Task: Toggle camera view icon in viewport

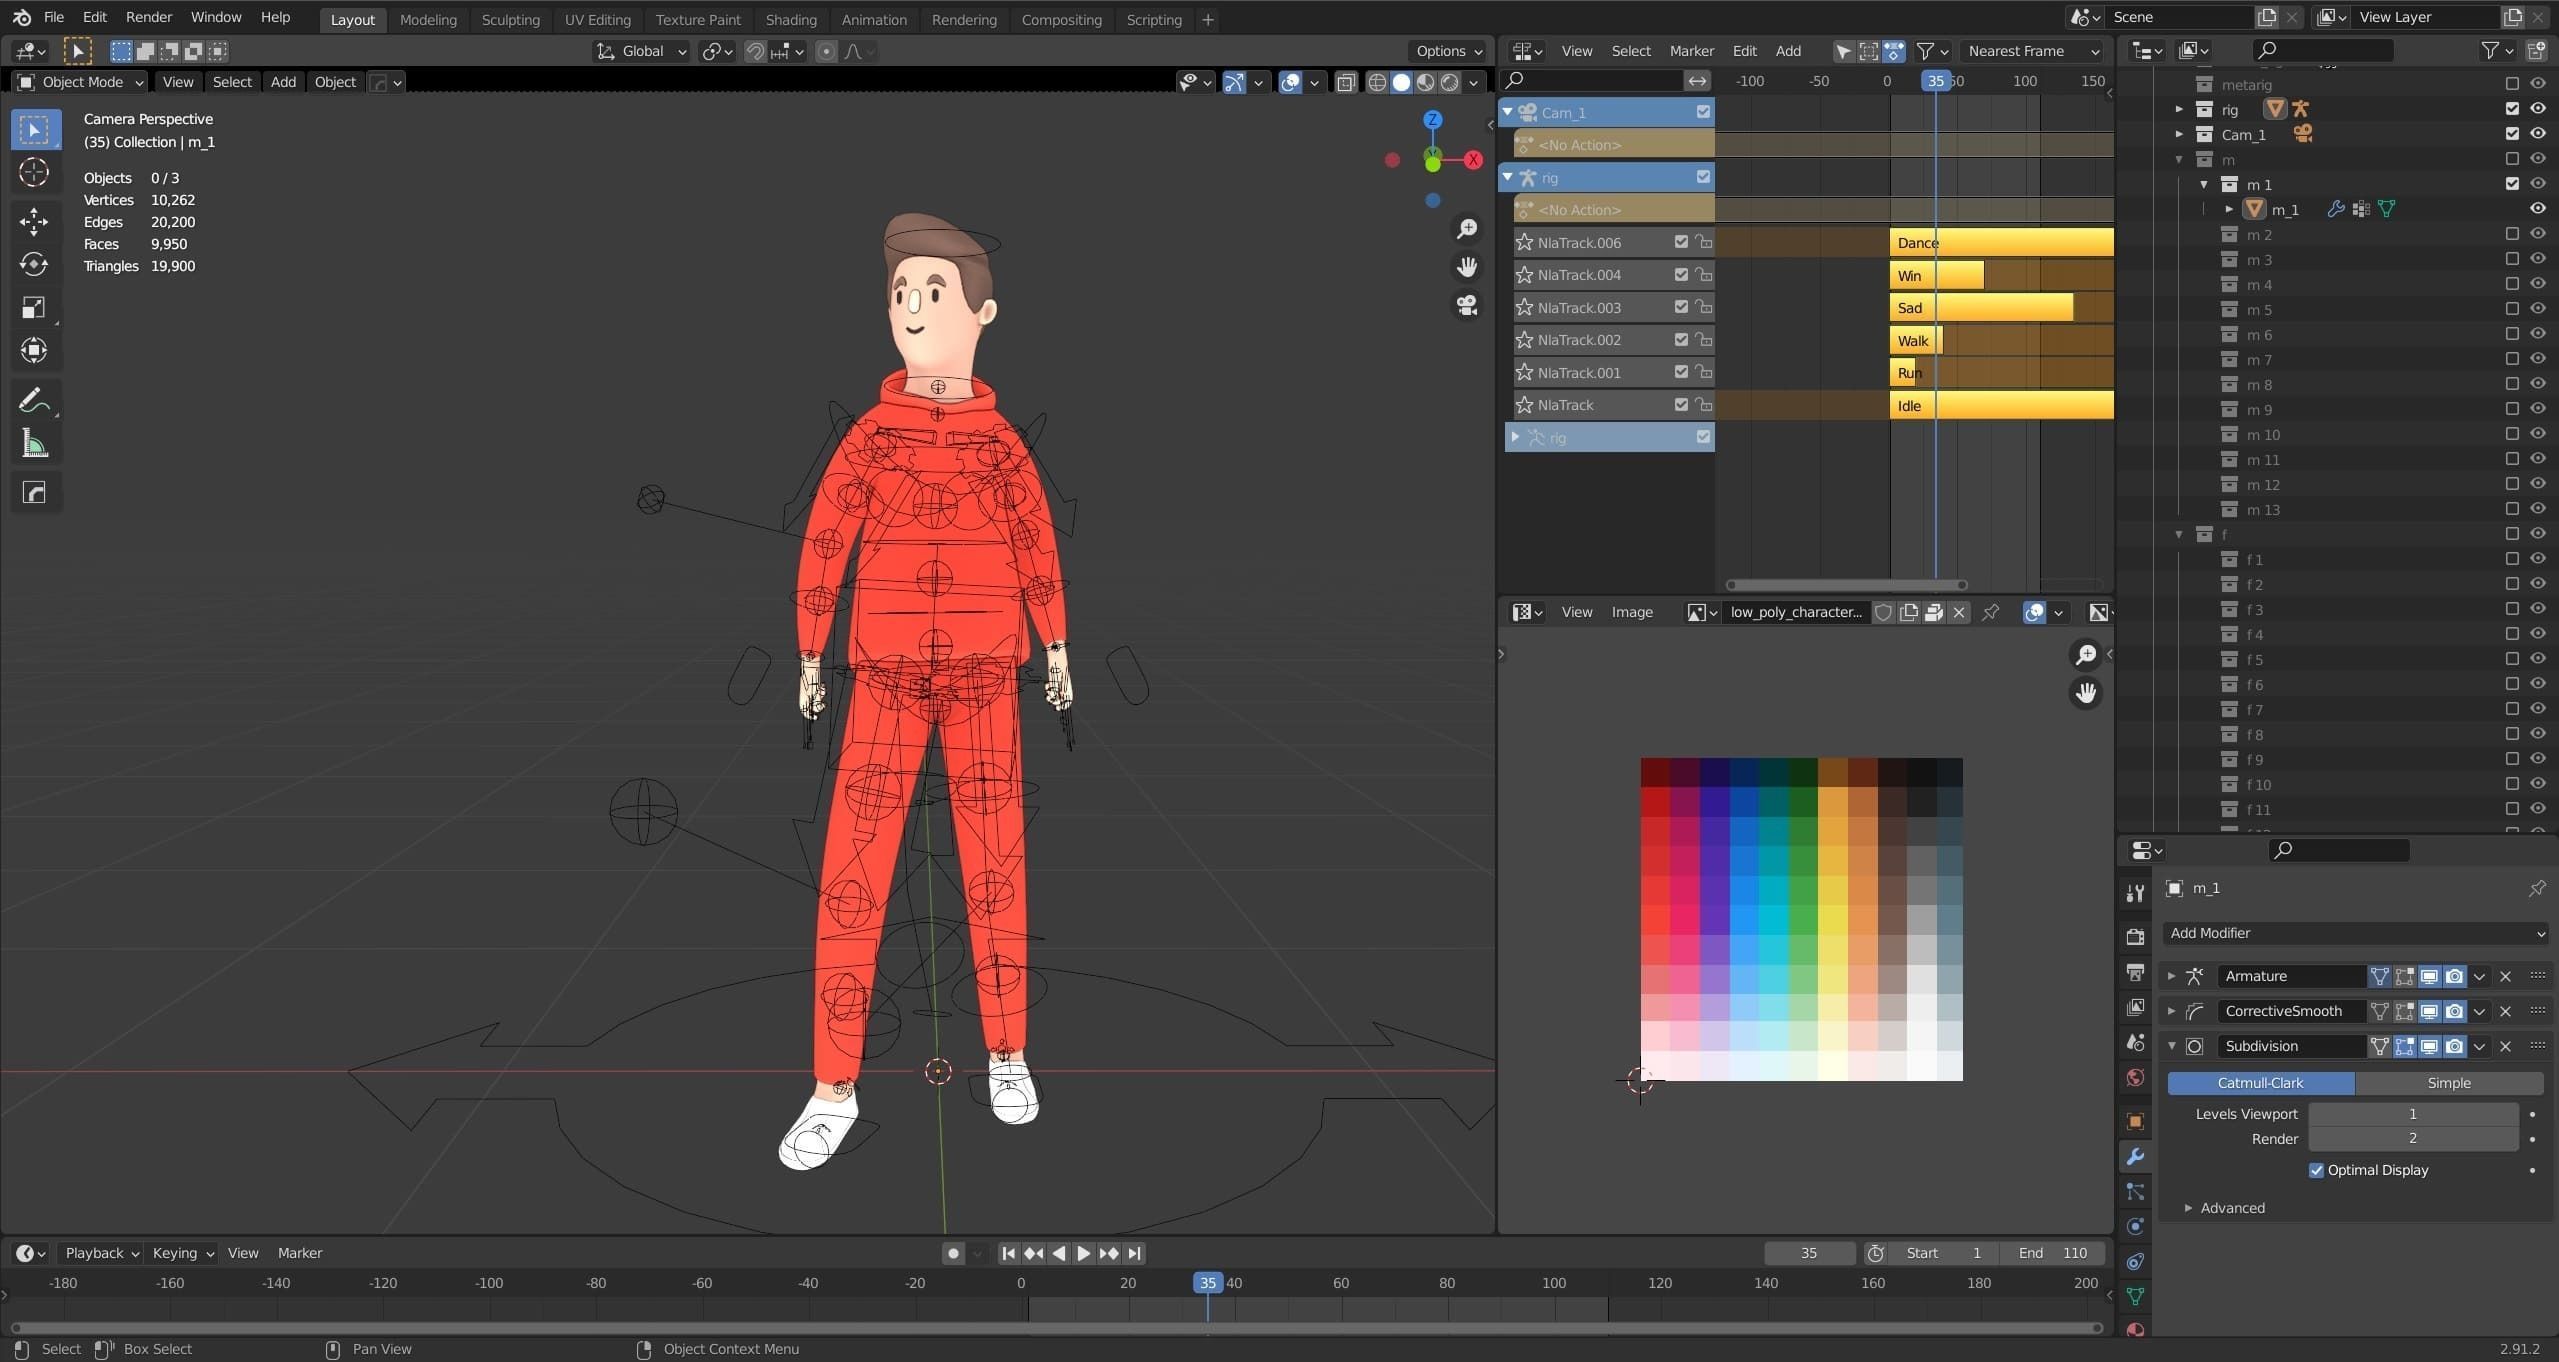Action: (1467, 305)
